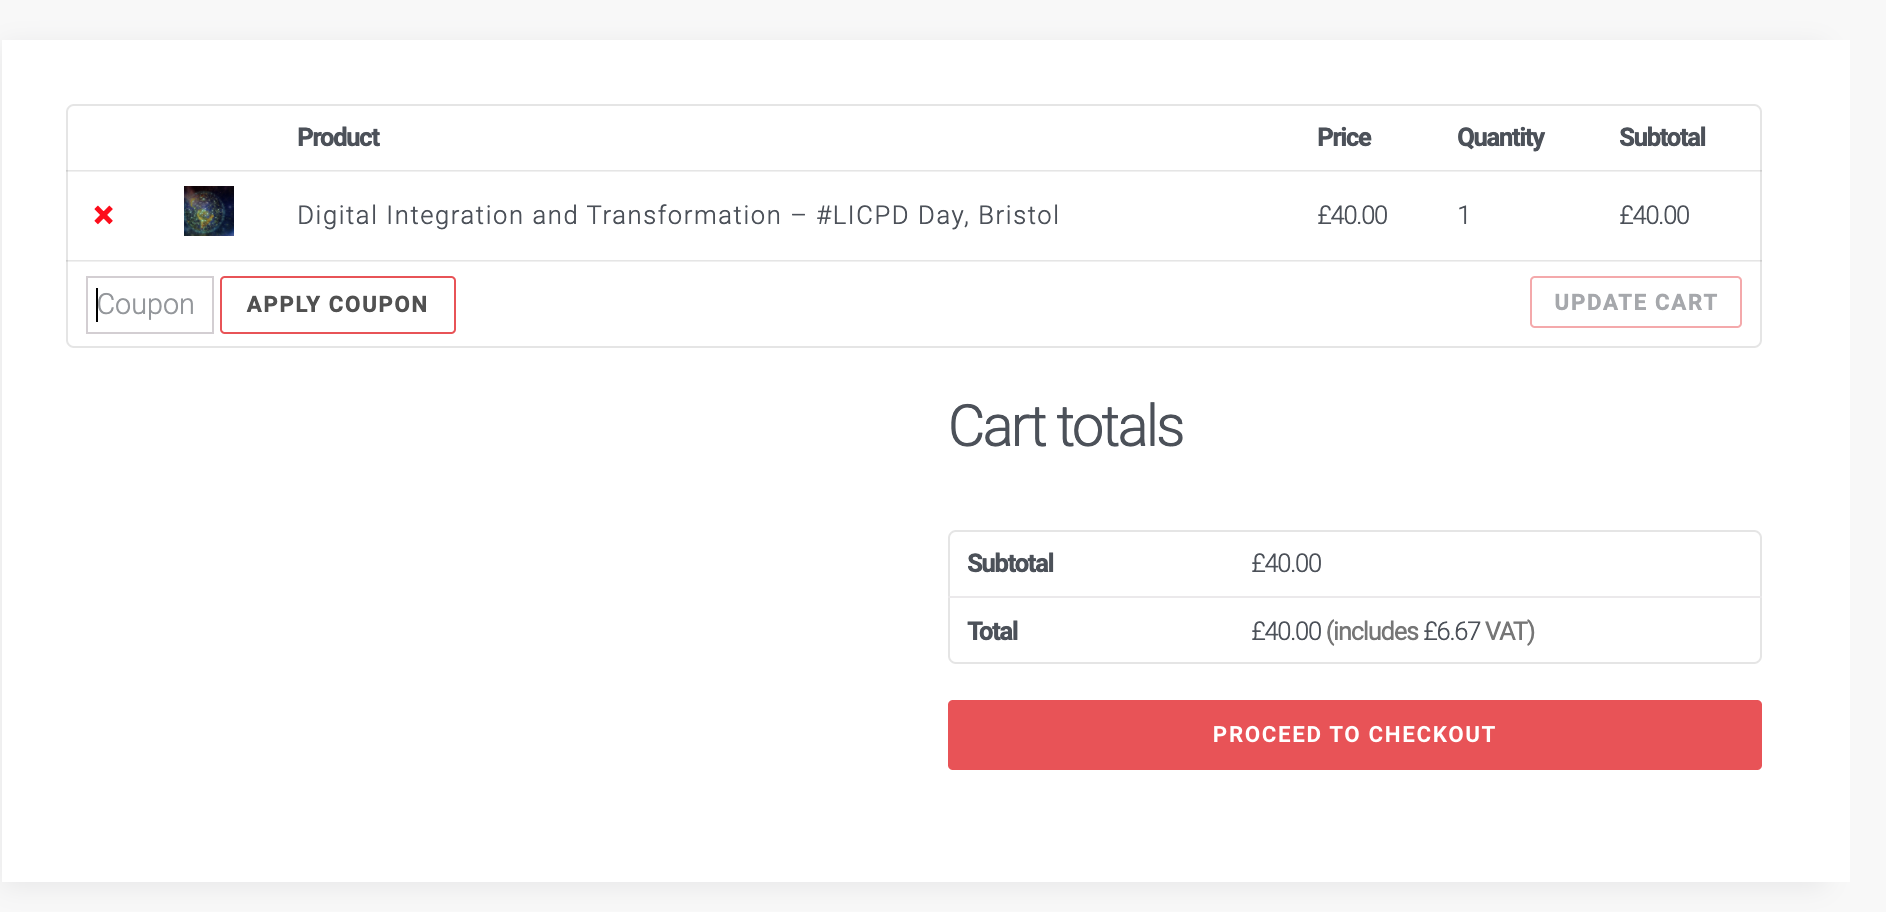Click the Product column header
This screenshot has height=912, width=1886.
point(338,137)
